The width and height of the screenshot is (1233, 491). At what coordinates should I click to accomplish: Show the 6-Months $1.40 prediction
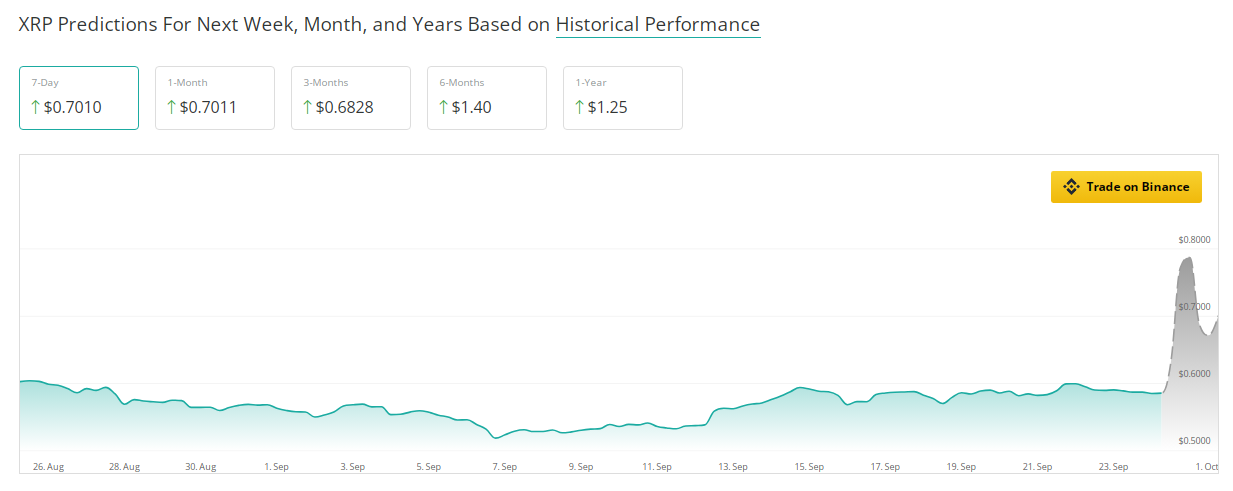click(487, 98)
